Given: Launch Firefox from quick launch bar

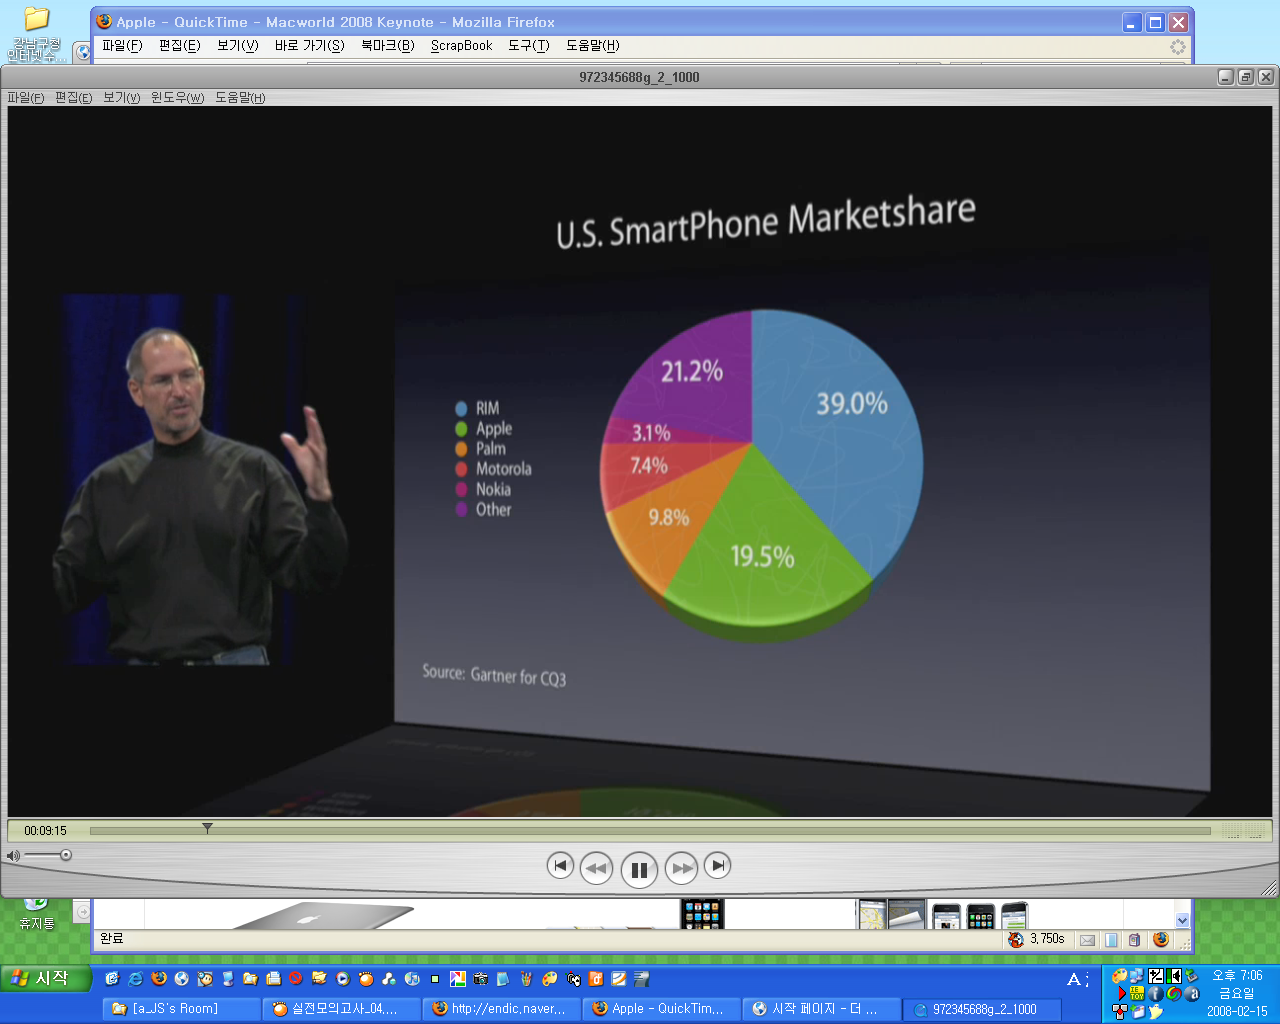Looking at the screenshot, I should (158, 979).
